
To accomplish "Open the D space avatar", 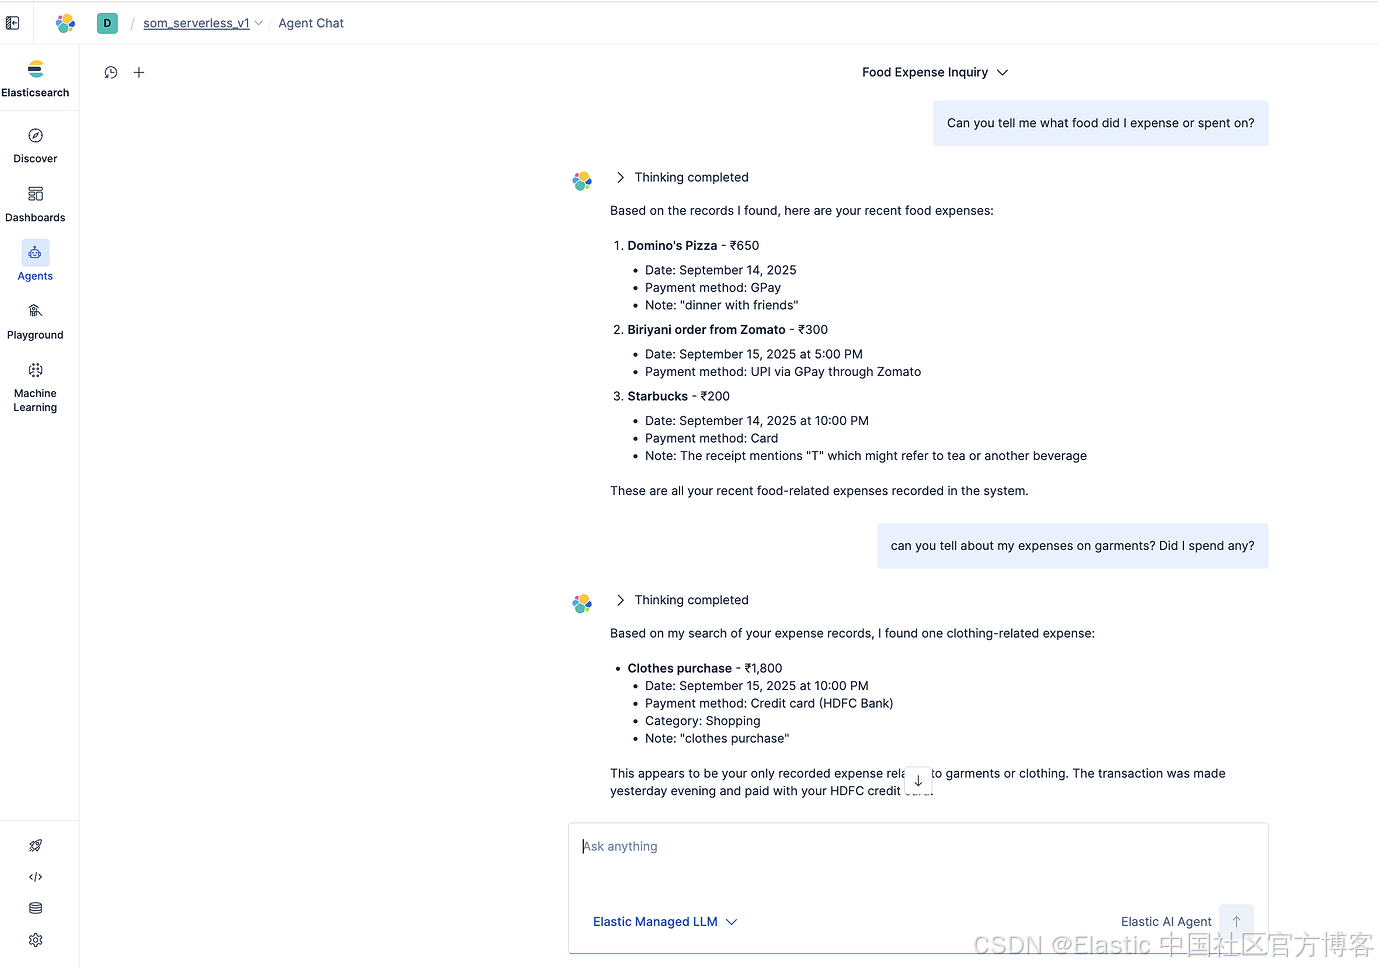I will click(107, 23).
